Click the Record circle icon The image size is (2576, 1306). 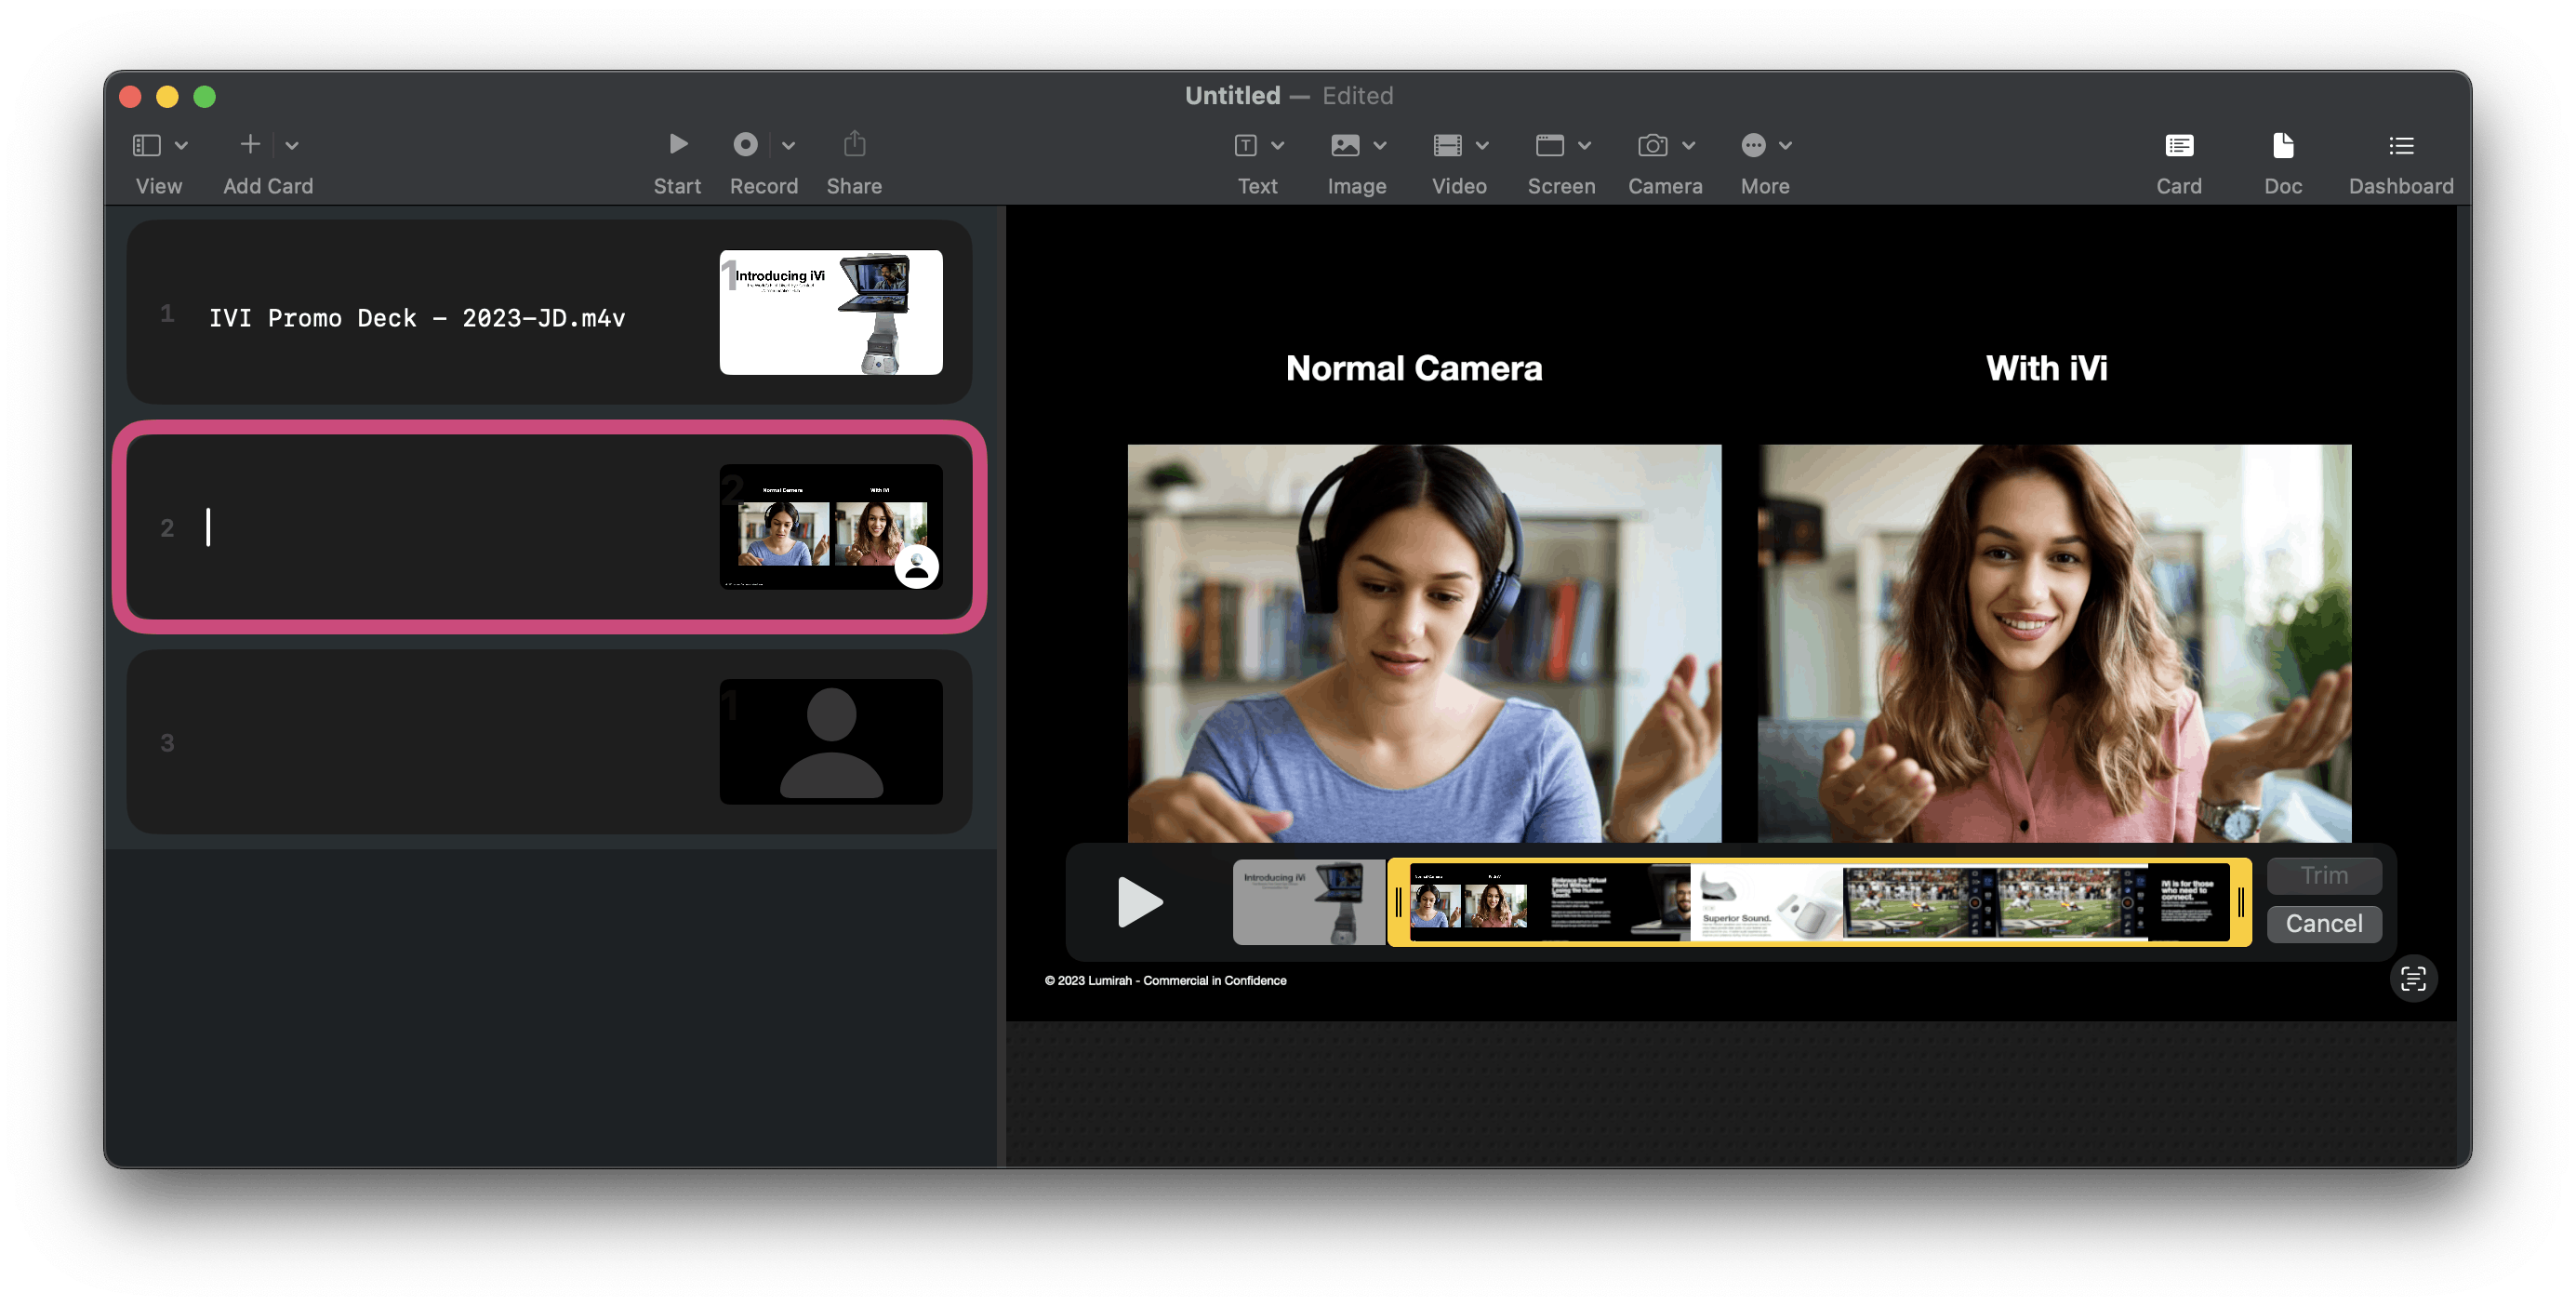pos(745,145)
